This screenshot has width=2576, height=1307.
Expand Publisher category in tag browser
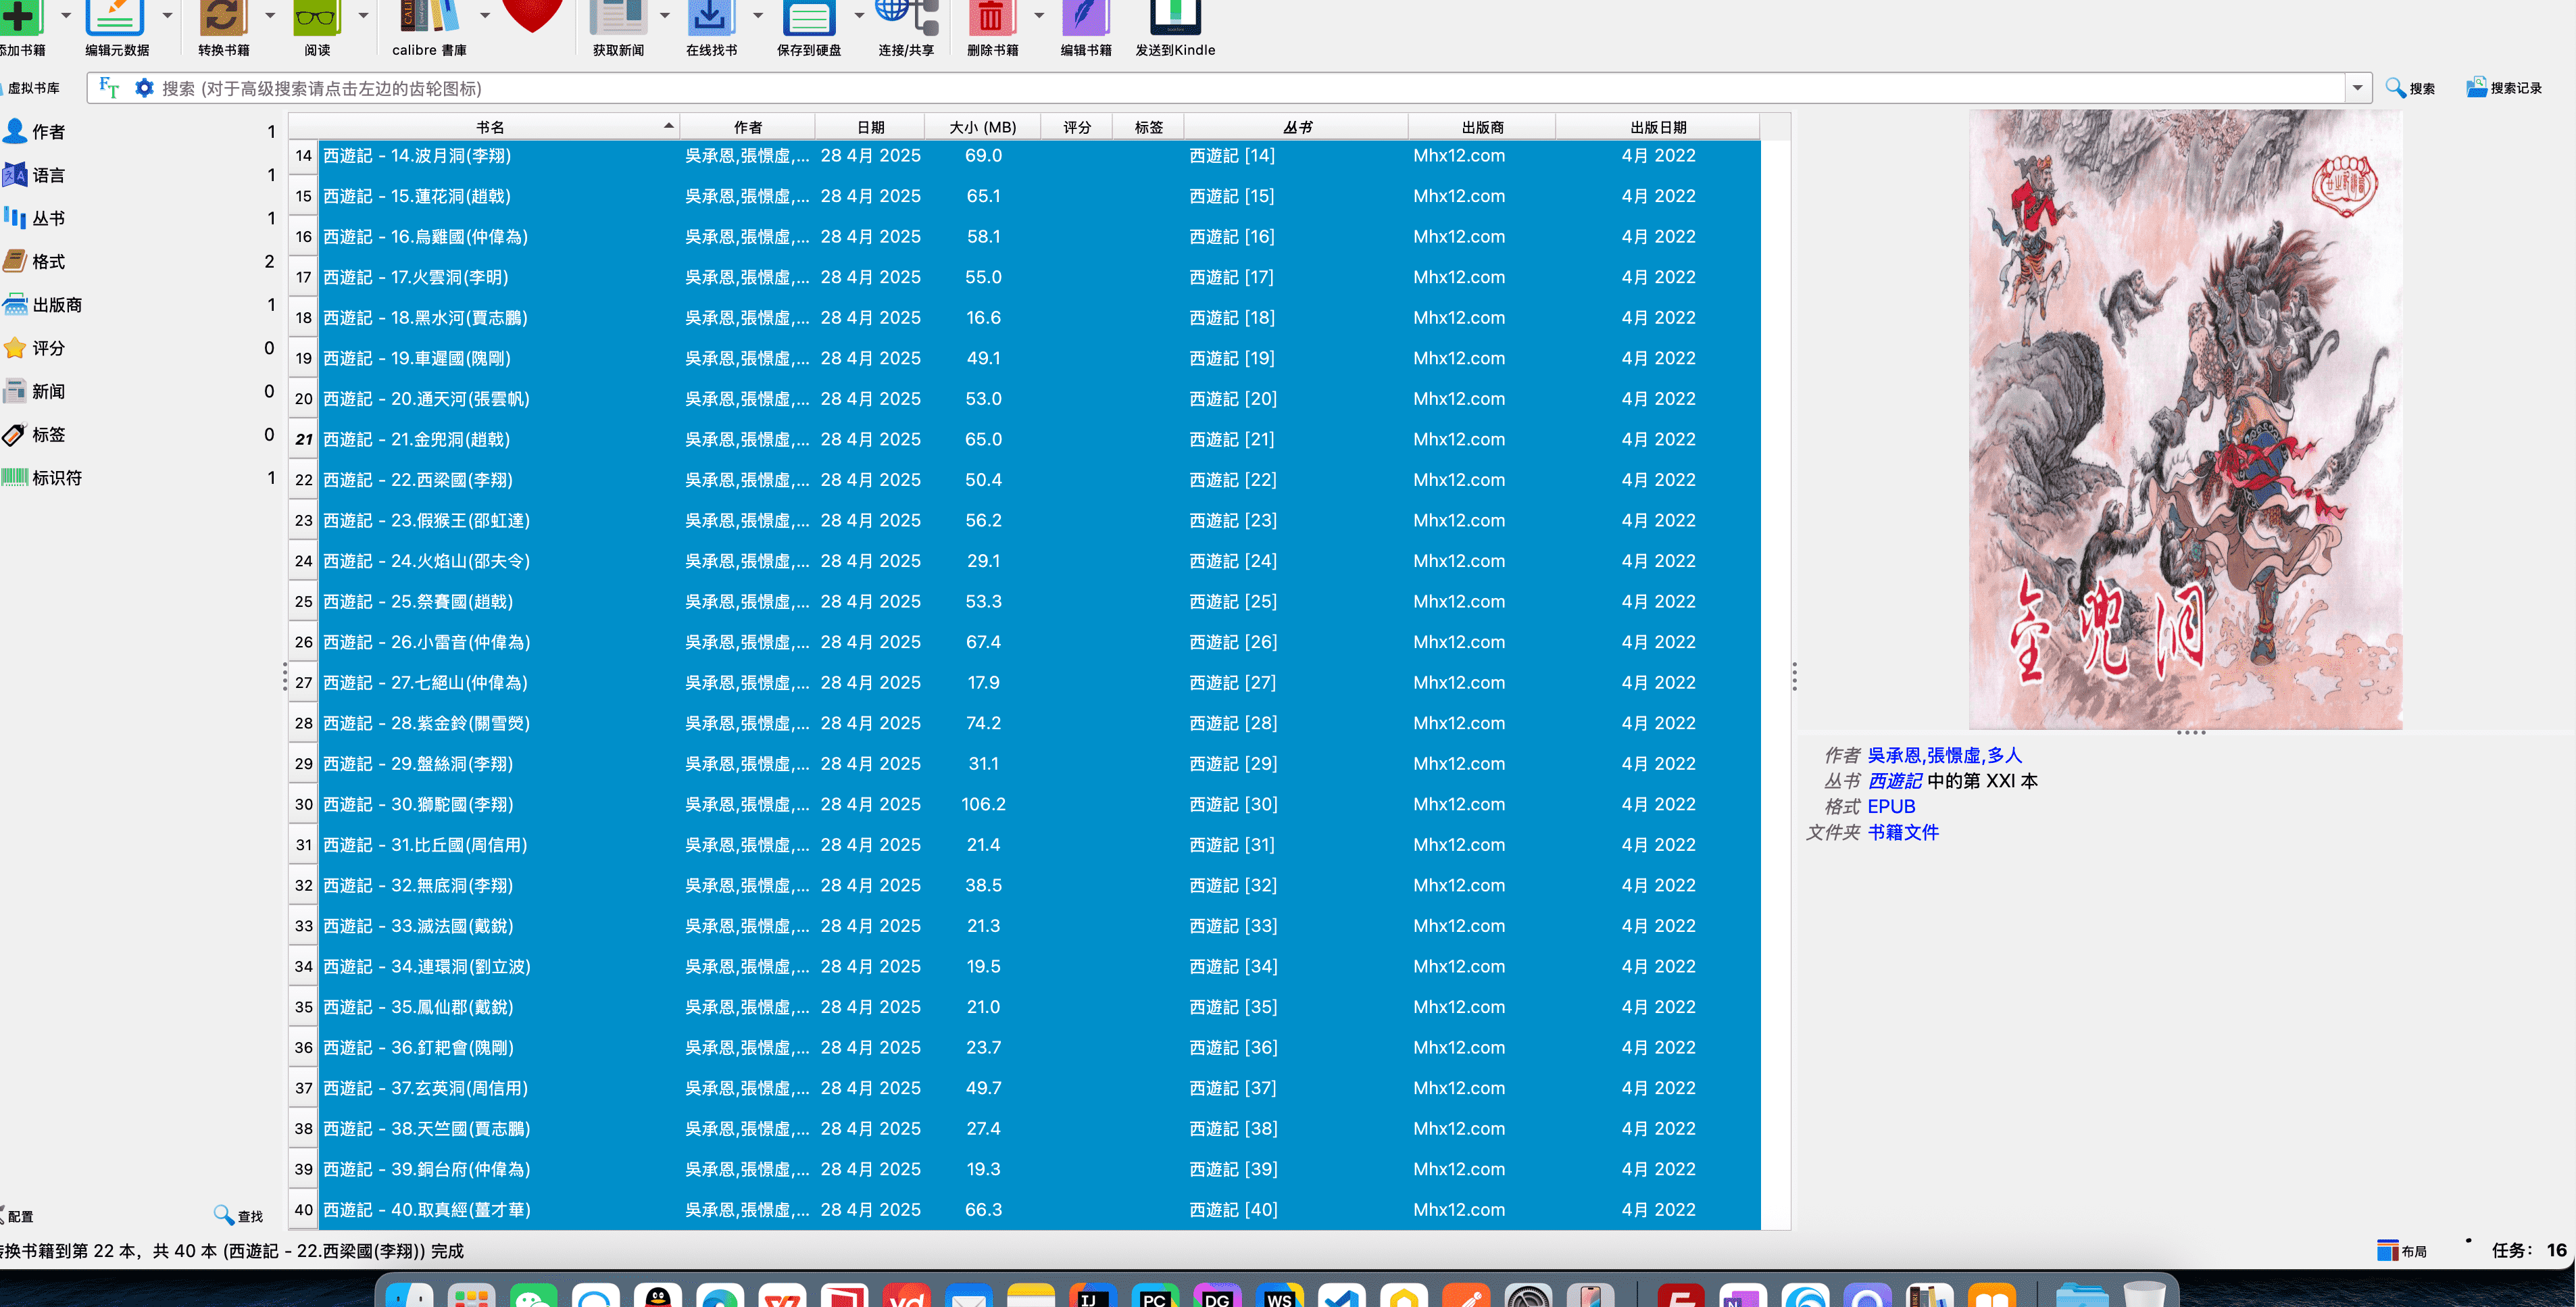tap(139, 305)
